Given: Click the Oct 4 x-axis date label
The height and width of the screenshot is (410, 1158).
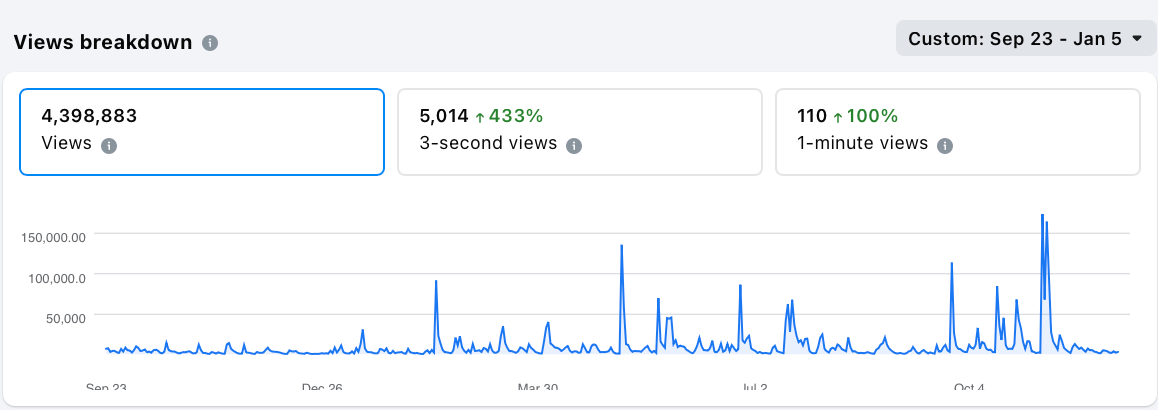Looking at the screenshot, I should tap(968, 388).
